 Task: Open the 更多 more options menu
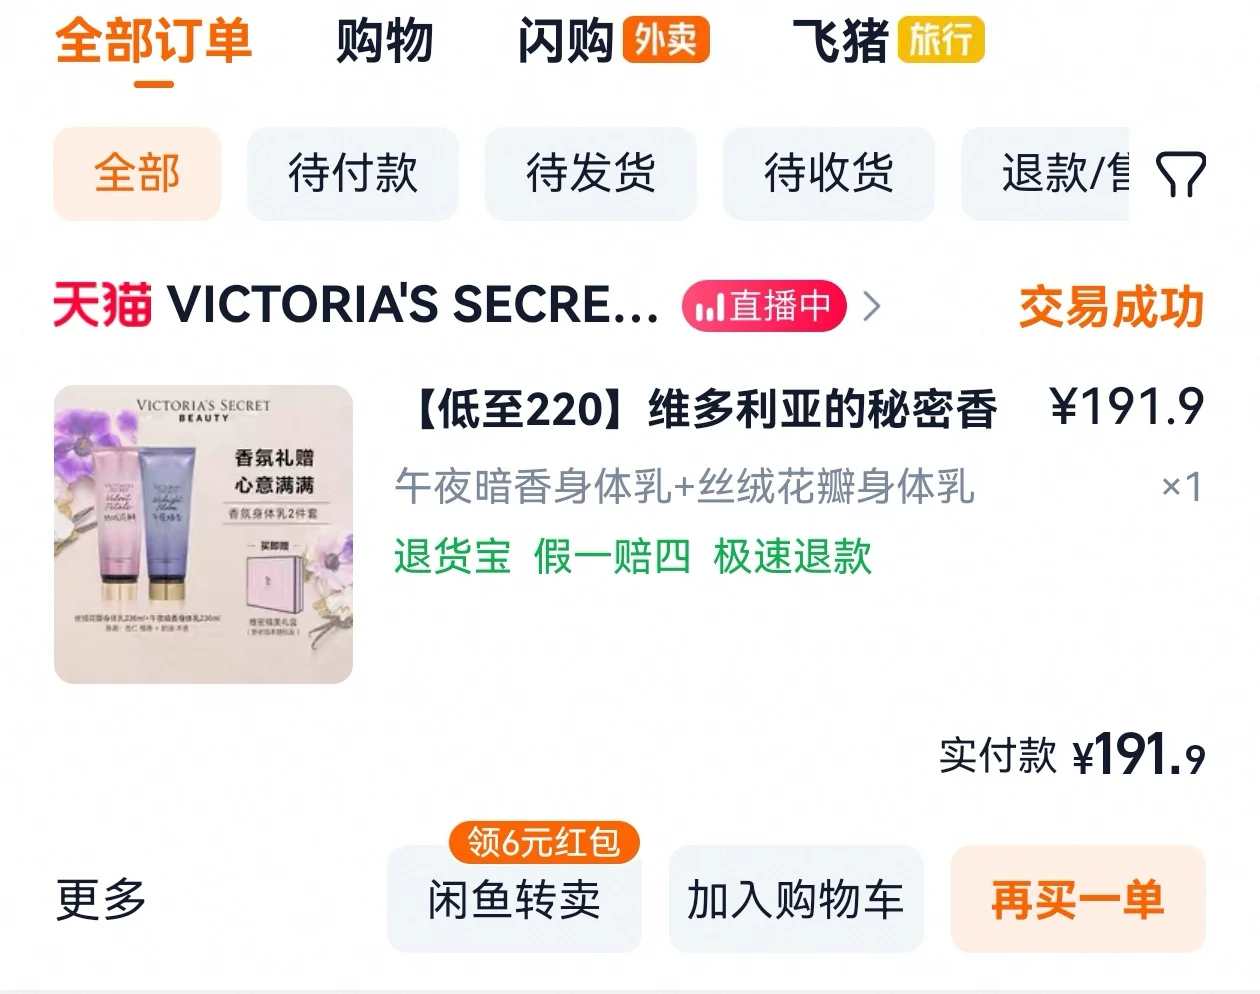tap(101, 899)
